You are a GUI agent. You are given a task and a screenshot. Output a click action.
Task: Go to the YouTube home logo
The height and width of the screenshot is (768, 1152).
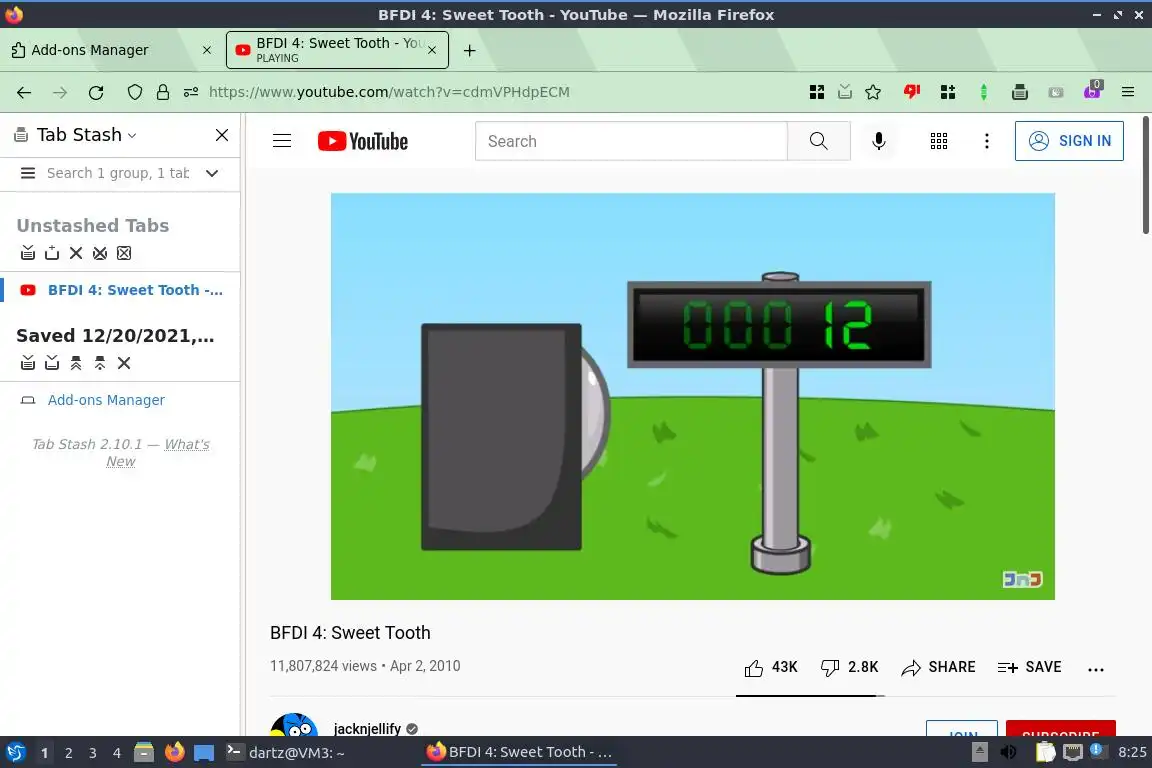[x=363, y=141]
